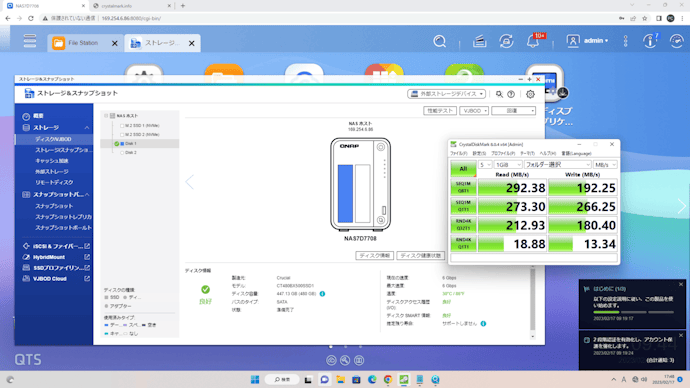
Task: Collapse the スナップショットバ... sidebar section
Action: [x=87, y=194]
